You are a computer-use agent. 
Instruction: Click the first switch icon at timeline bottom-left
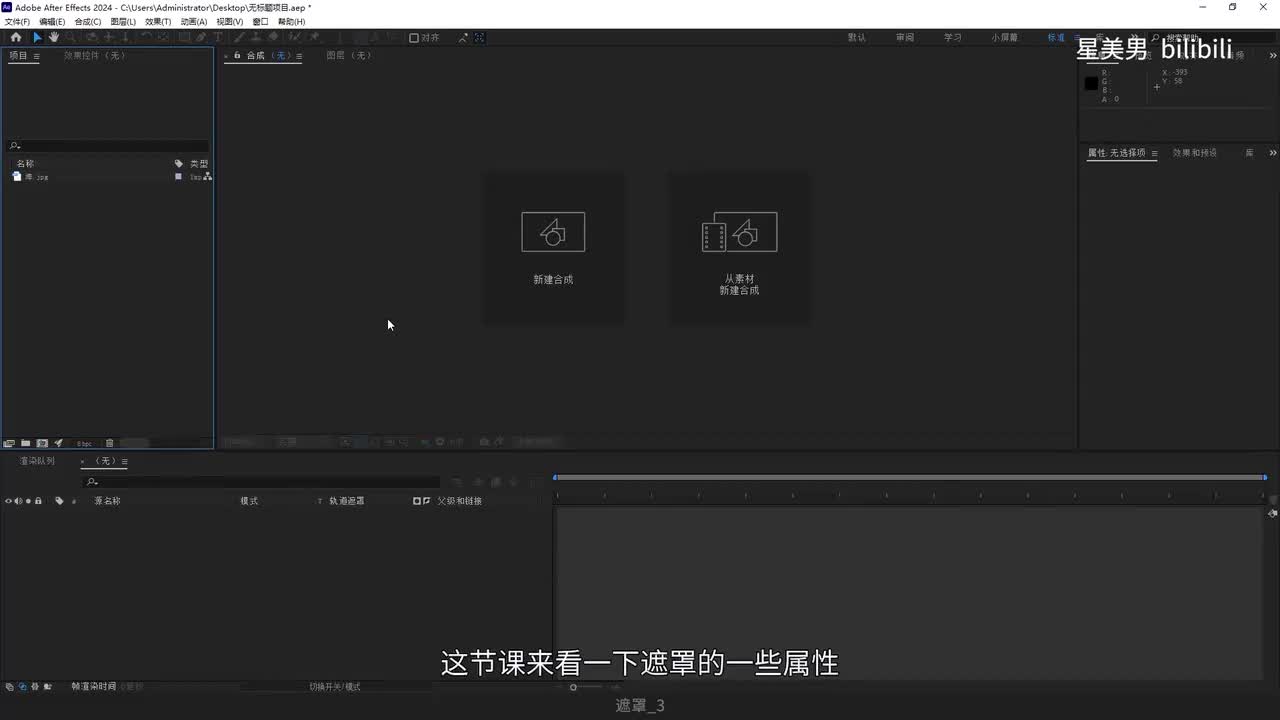point(9,687)
